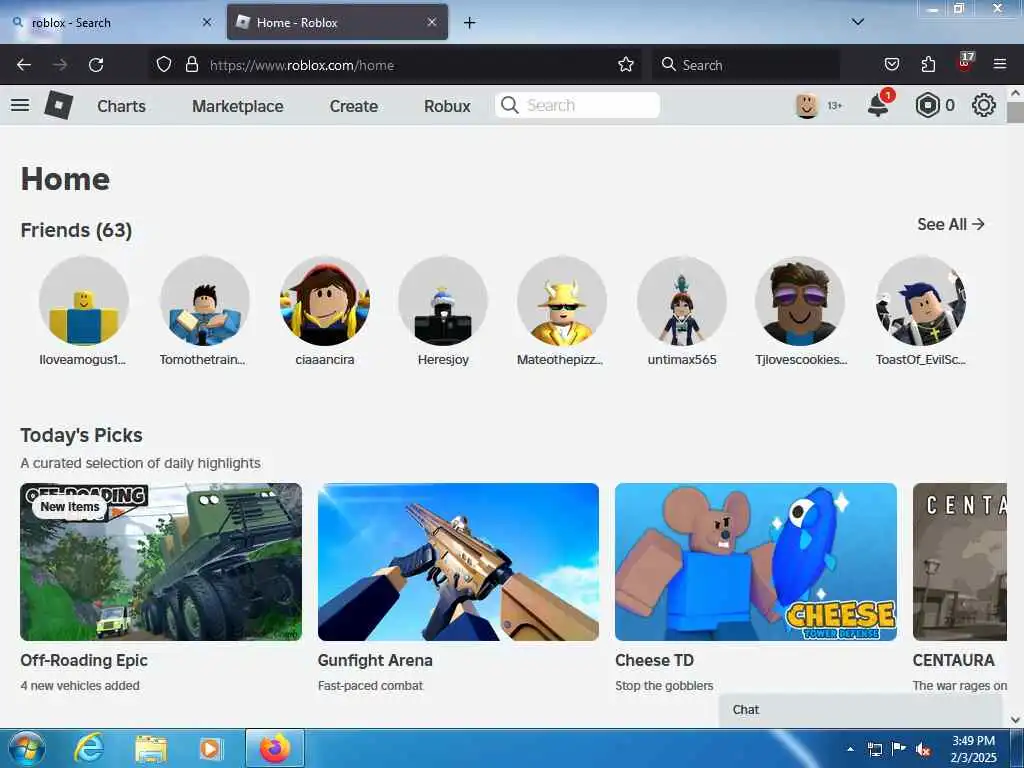1024x768 pixels.
Task: Click the Roblox logo icon
Action: coord(58,105)
